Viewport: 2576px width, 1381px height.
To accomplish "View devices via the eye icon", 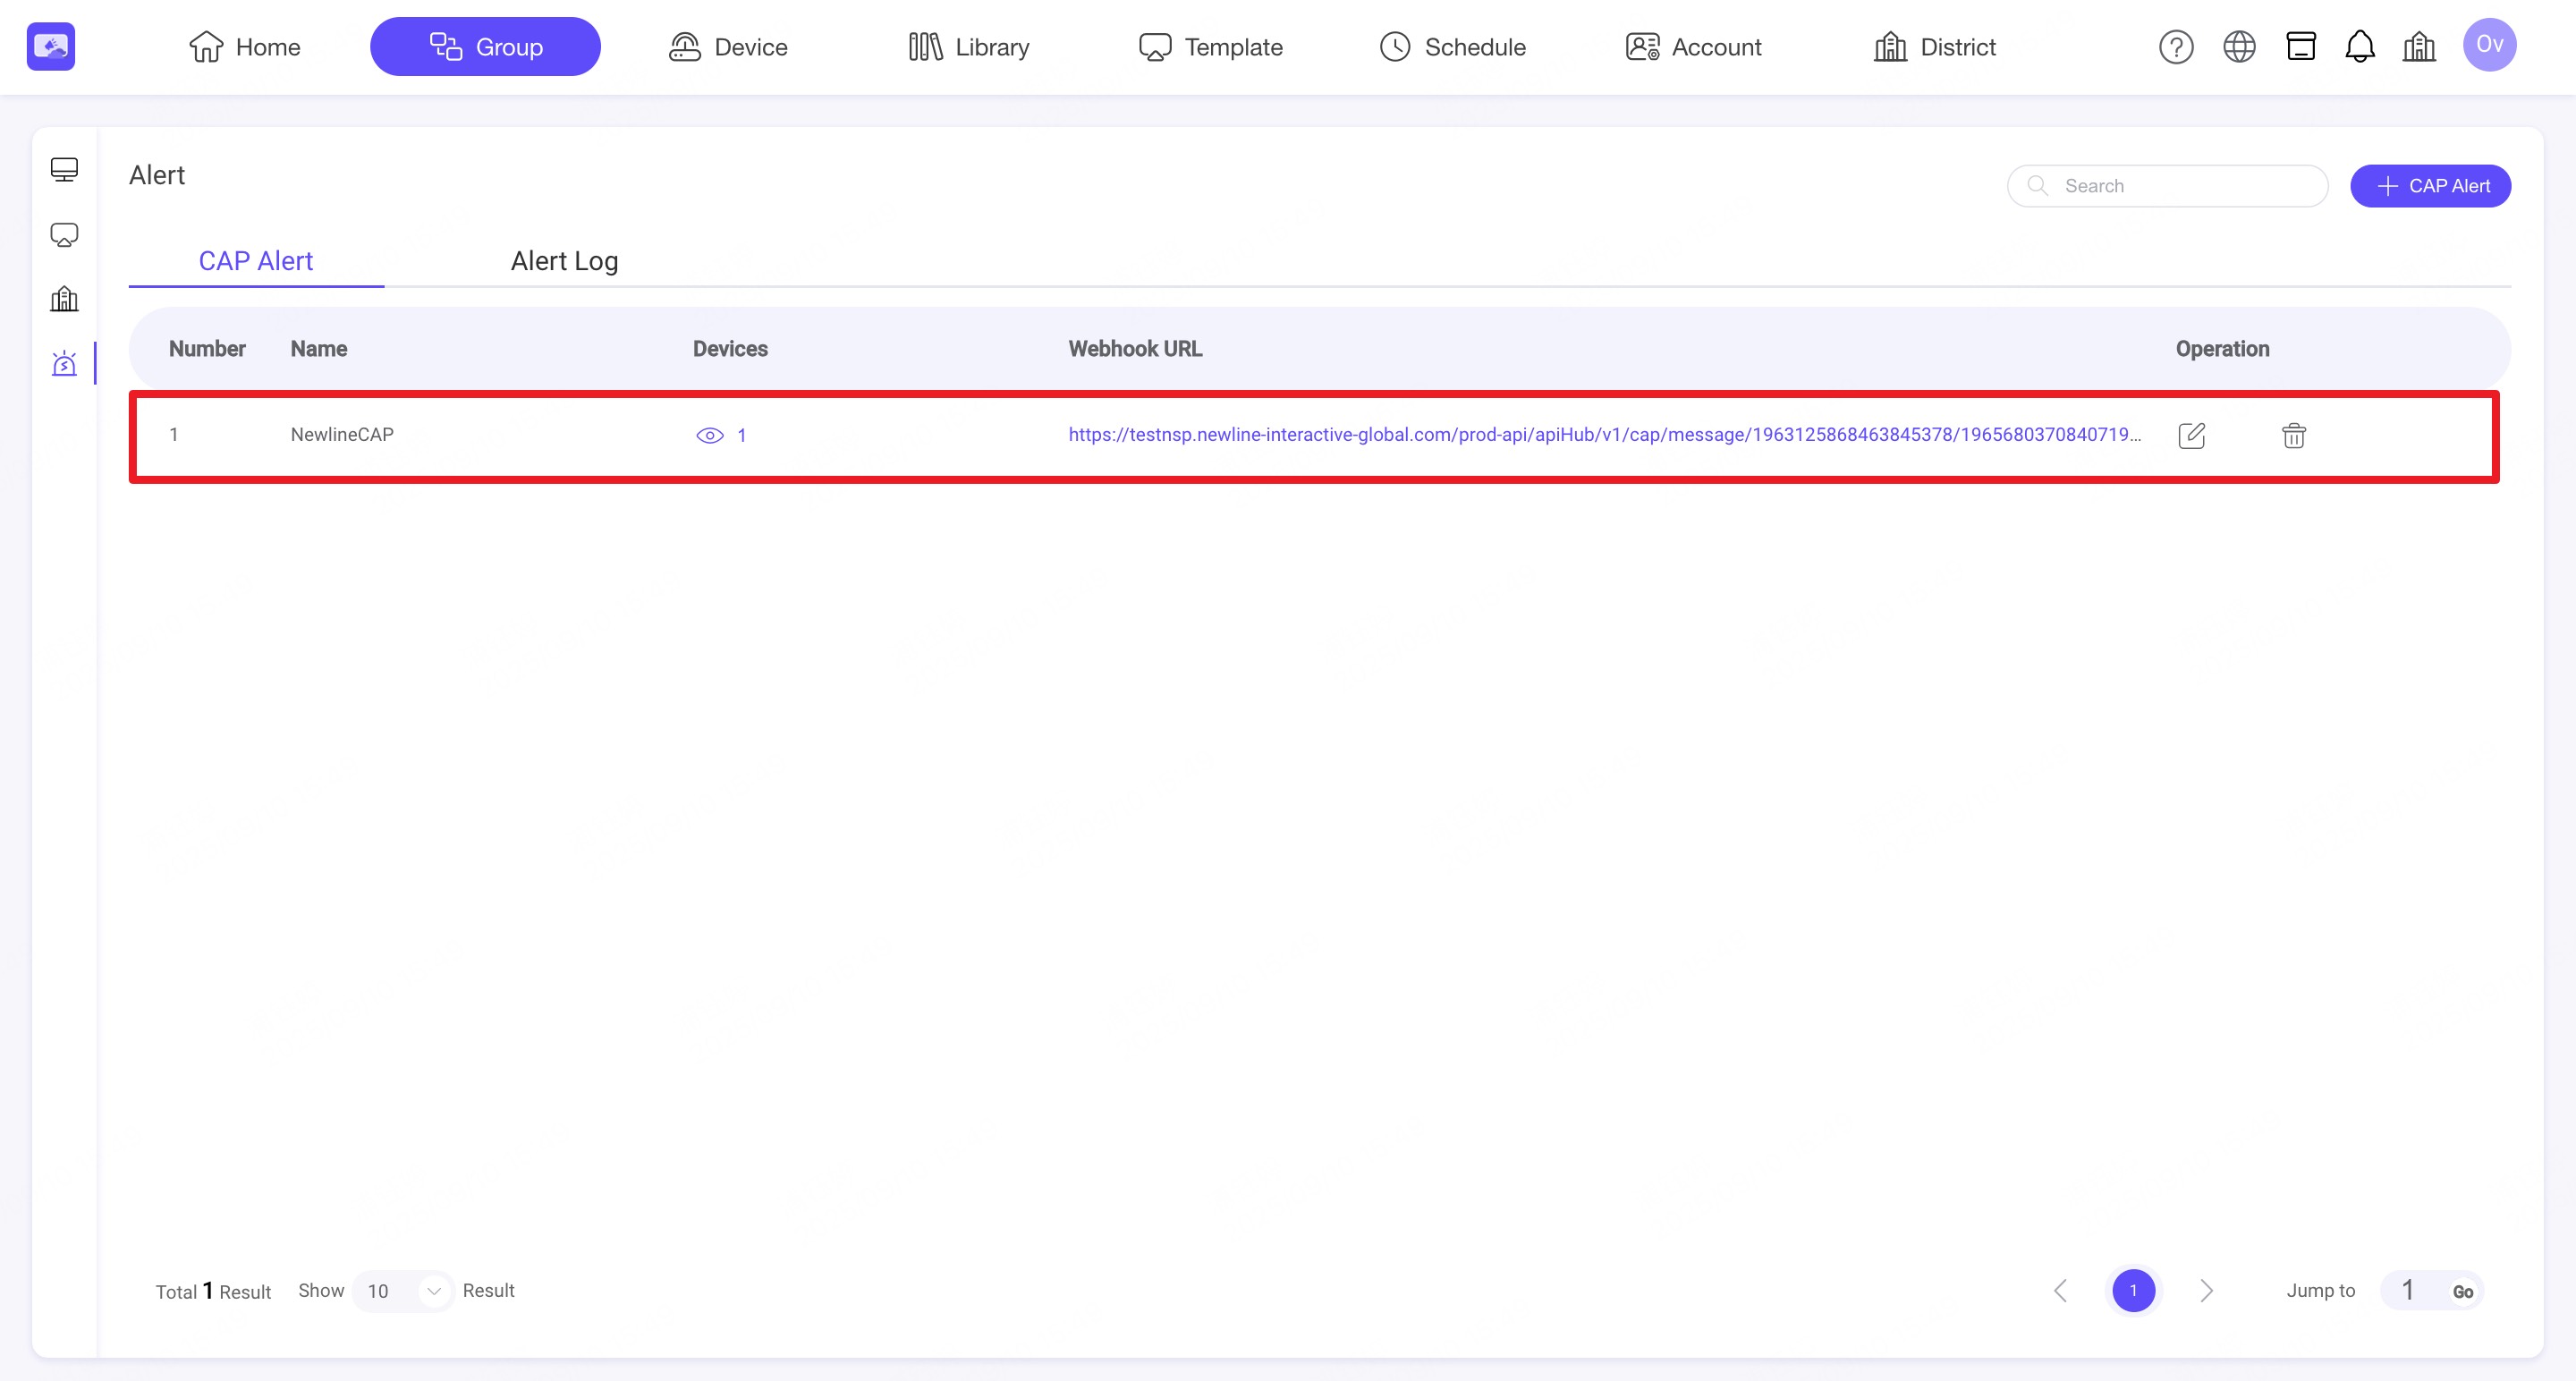I will 709,435.
